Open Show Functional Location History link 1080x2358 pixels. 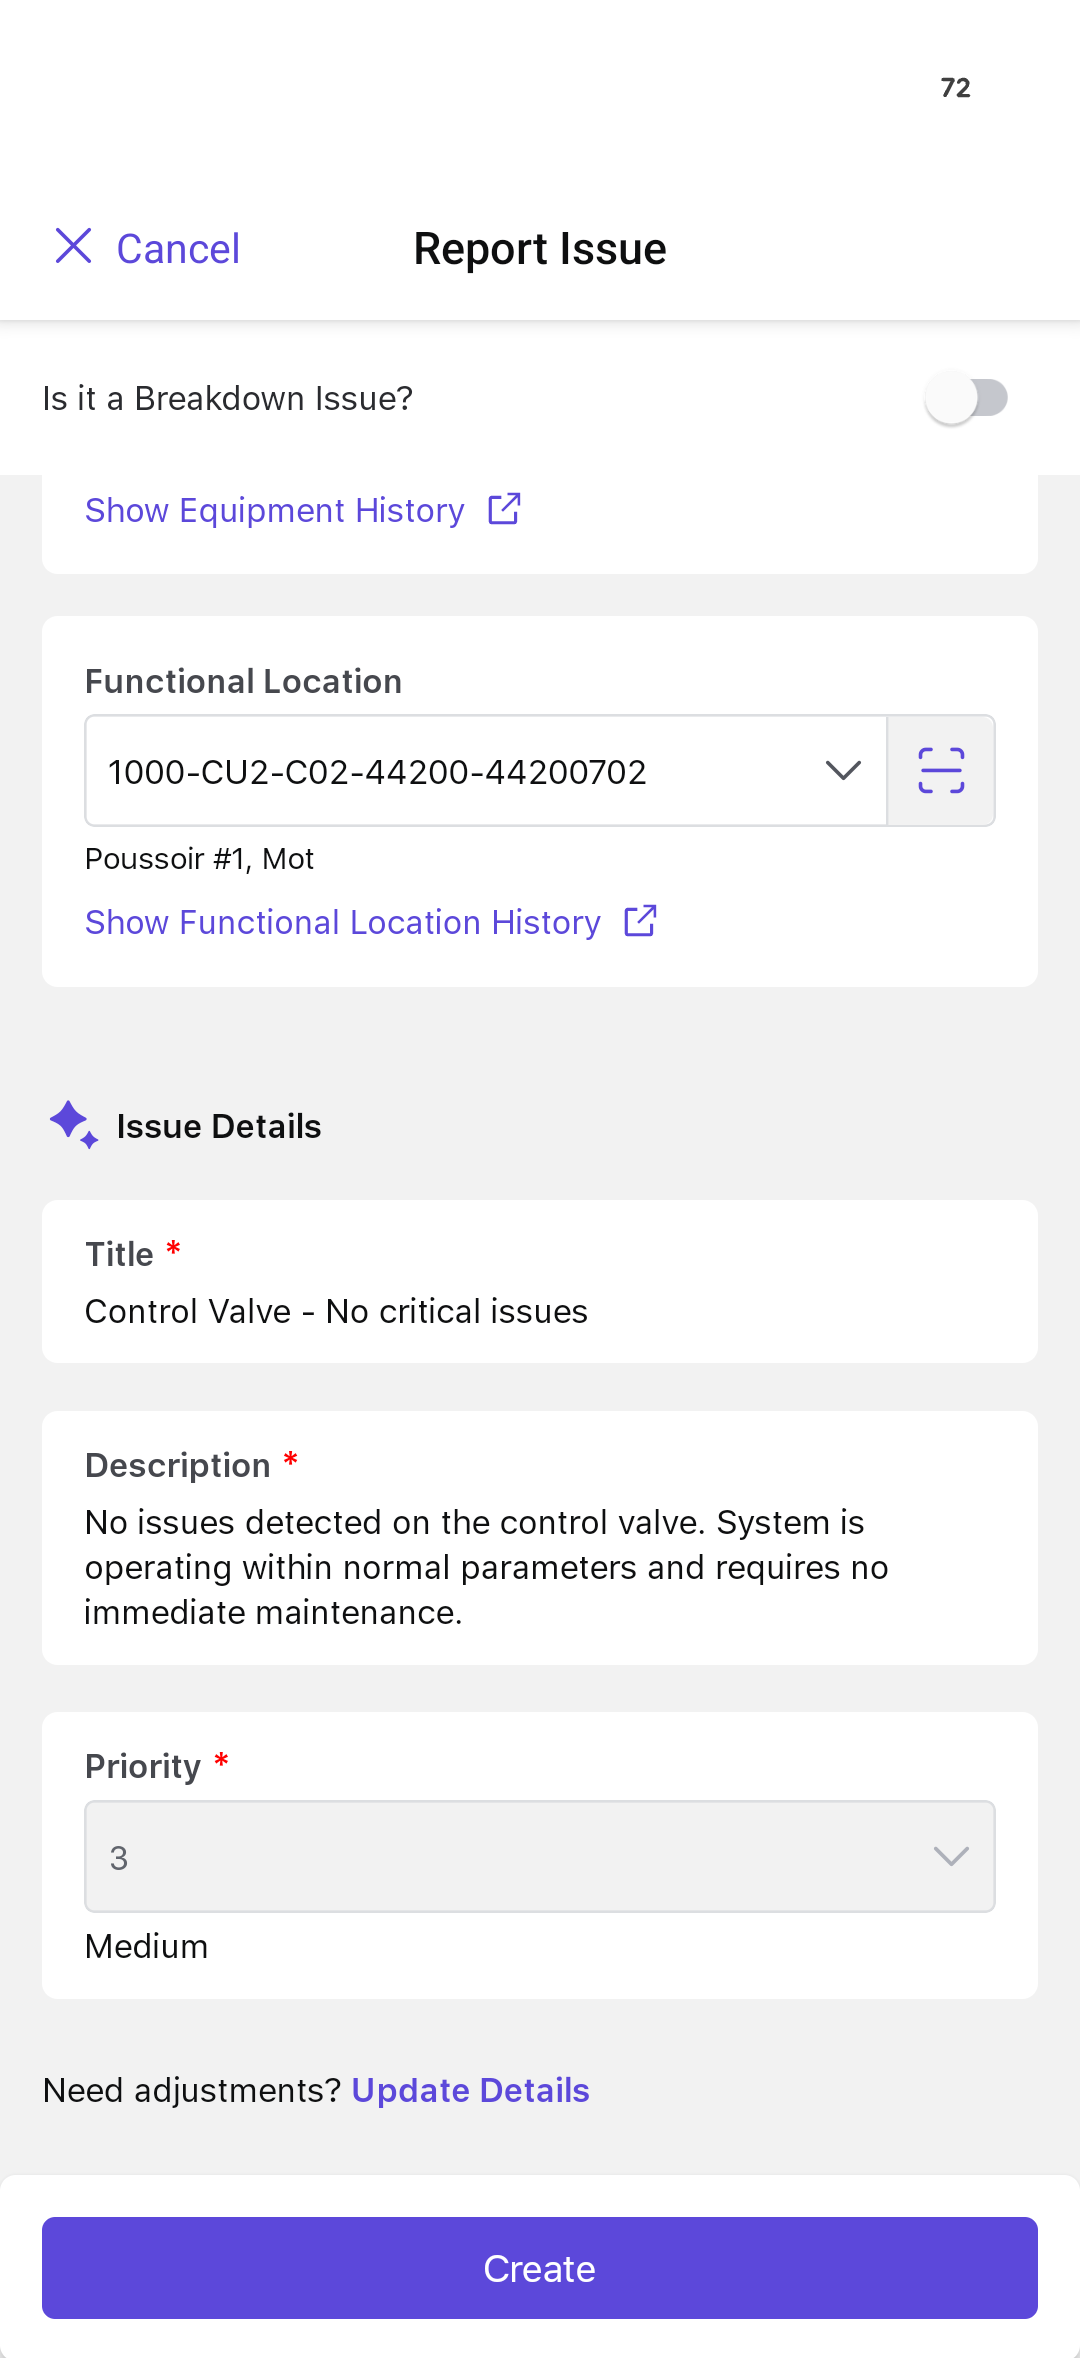click(x=342, y=922)
